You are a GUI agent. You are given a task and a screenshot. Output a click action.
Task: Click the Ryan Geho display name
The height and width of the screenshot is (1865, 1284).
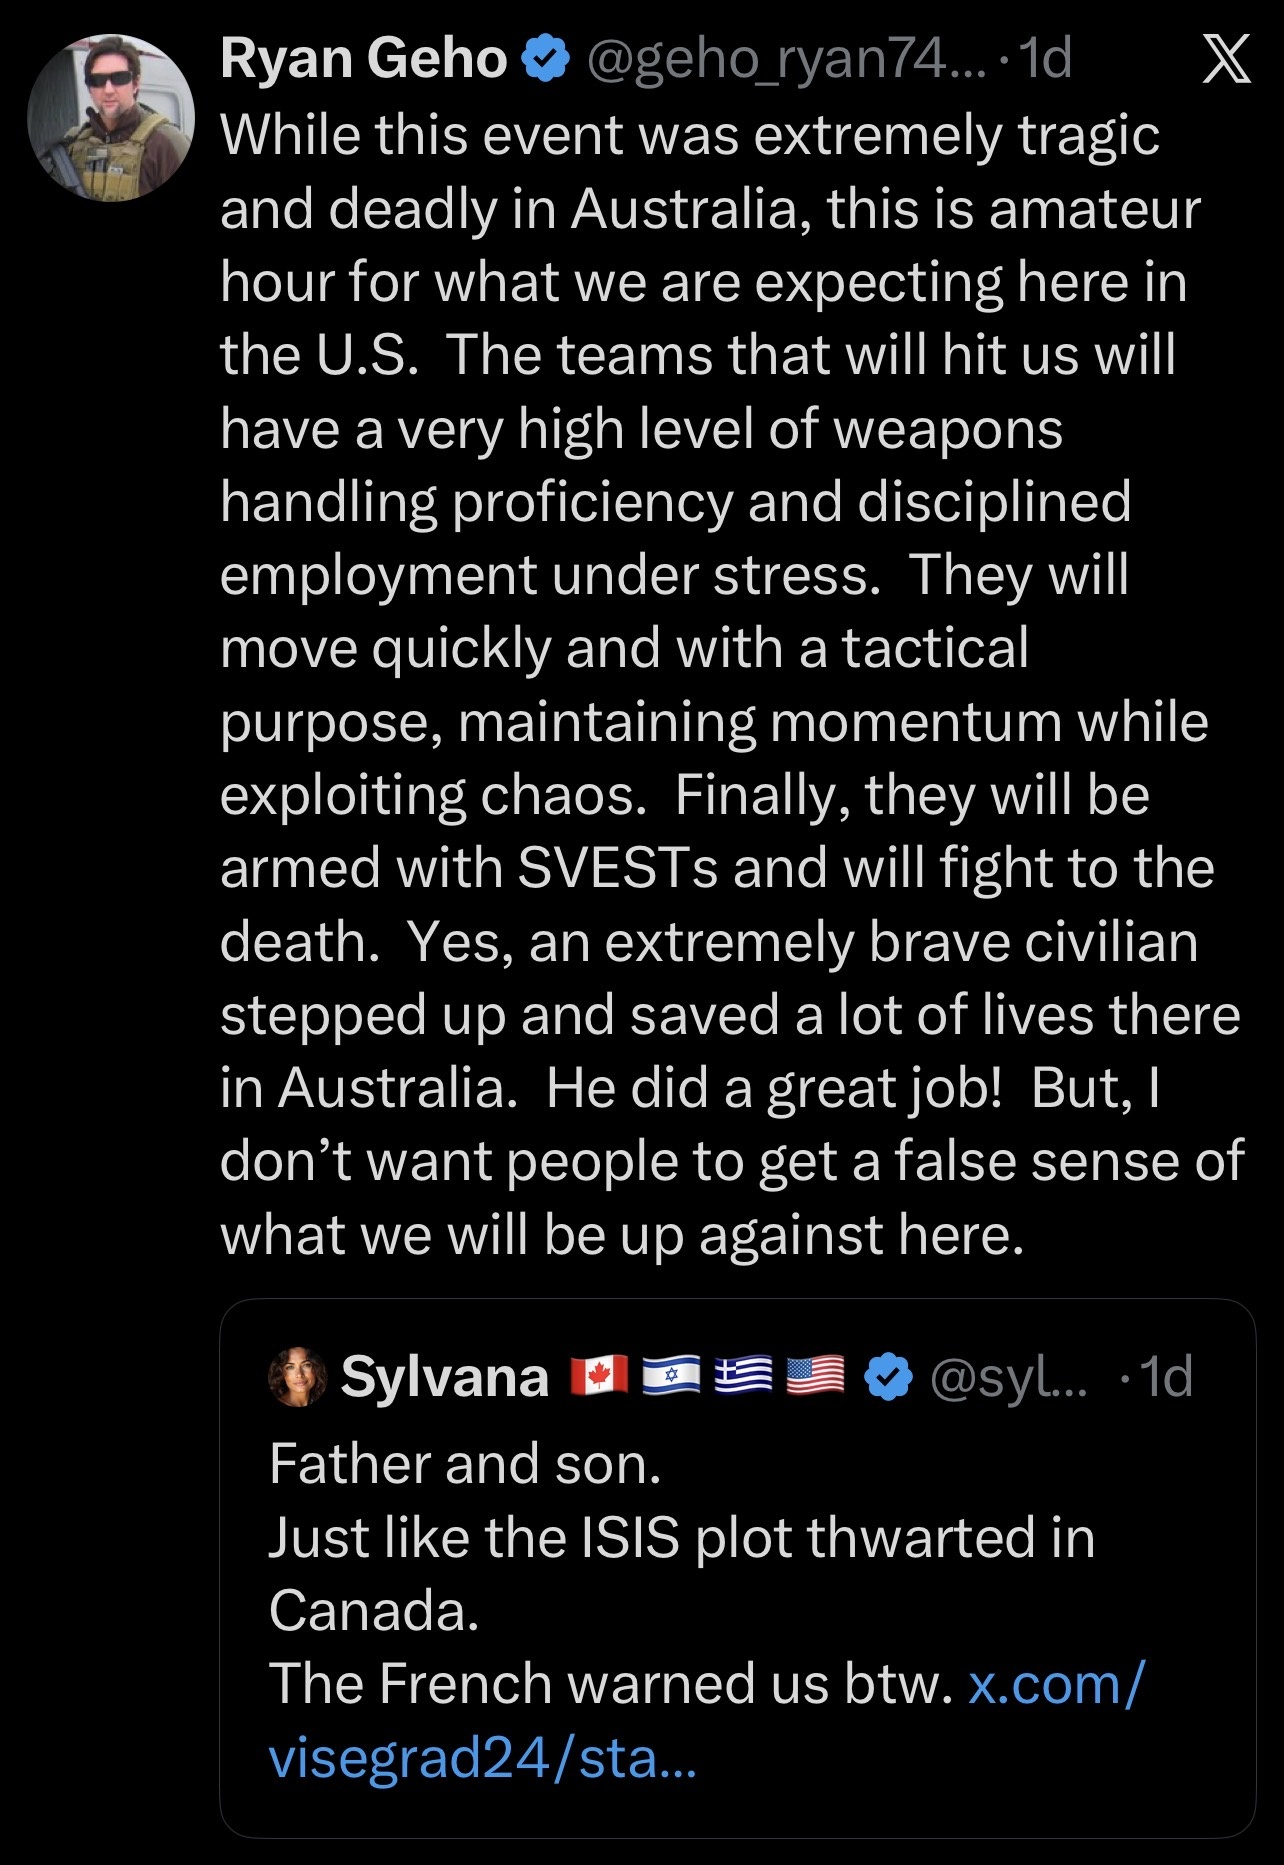[x=364, y=59]
